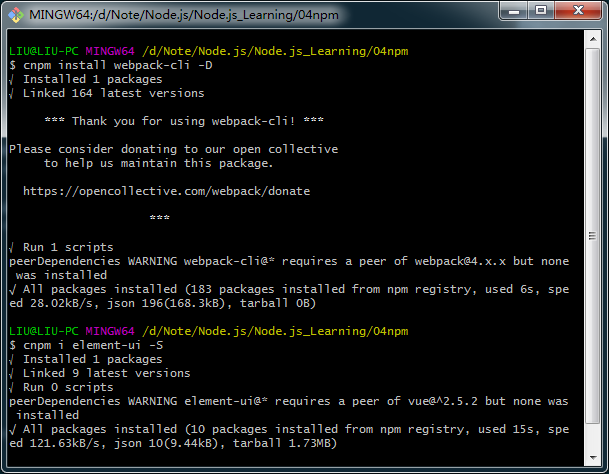Image resolution: width=609 pixels, height=474 pixels.
Task: Click '183 packages installed from npm registry' line
Action: (289, 289)
